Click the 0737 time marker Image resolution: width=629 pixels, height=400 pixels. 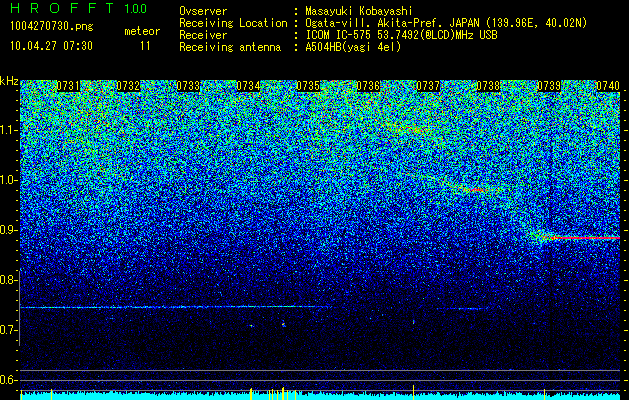pyautogui.click(x=428, y=86)
